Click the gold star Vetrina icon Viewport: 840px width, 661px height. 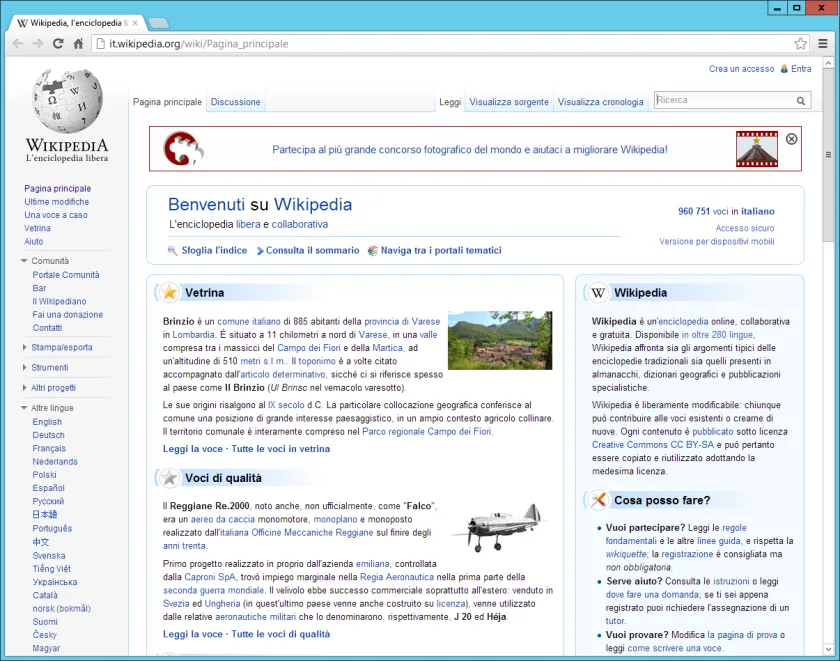[x=169, y=292]
